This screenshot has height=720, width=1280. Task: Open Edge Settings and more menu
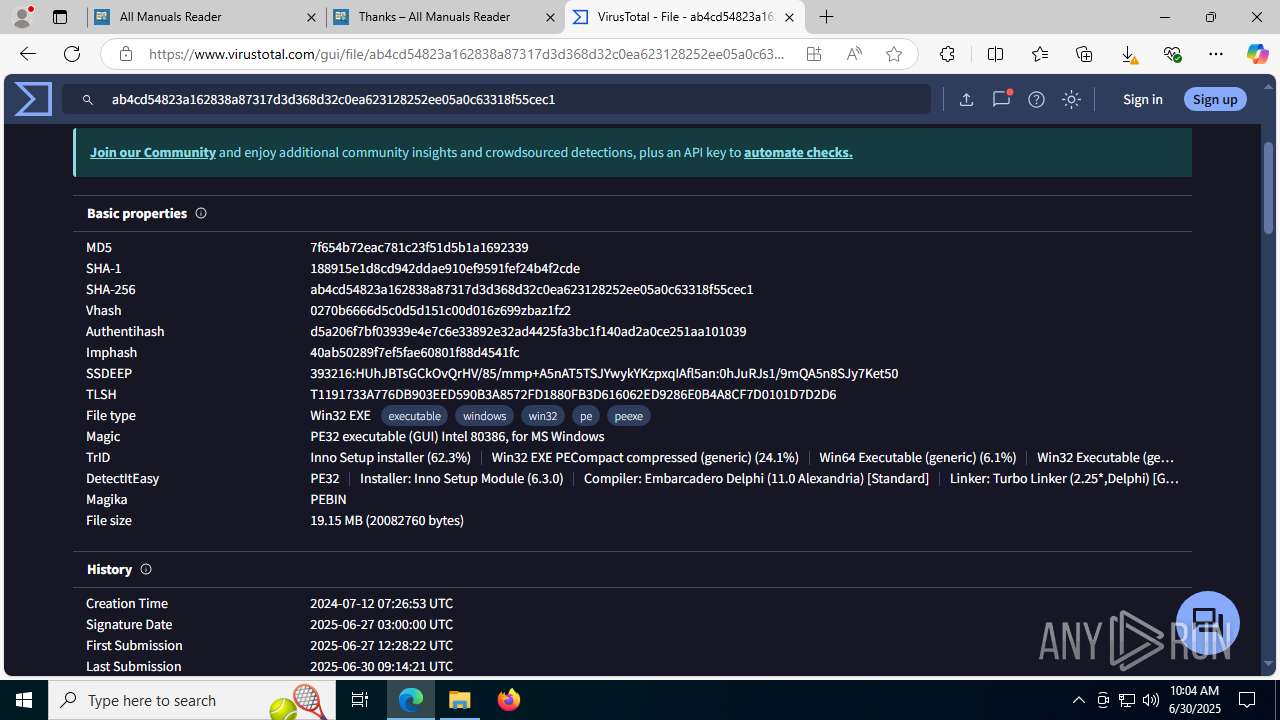(x=1216, y=54)
